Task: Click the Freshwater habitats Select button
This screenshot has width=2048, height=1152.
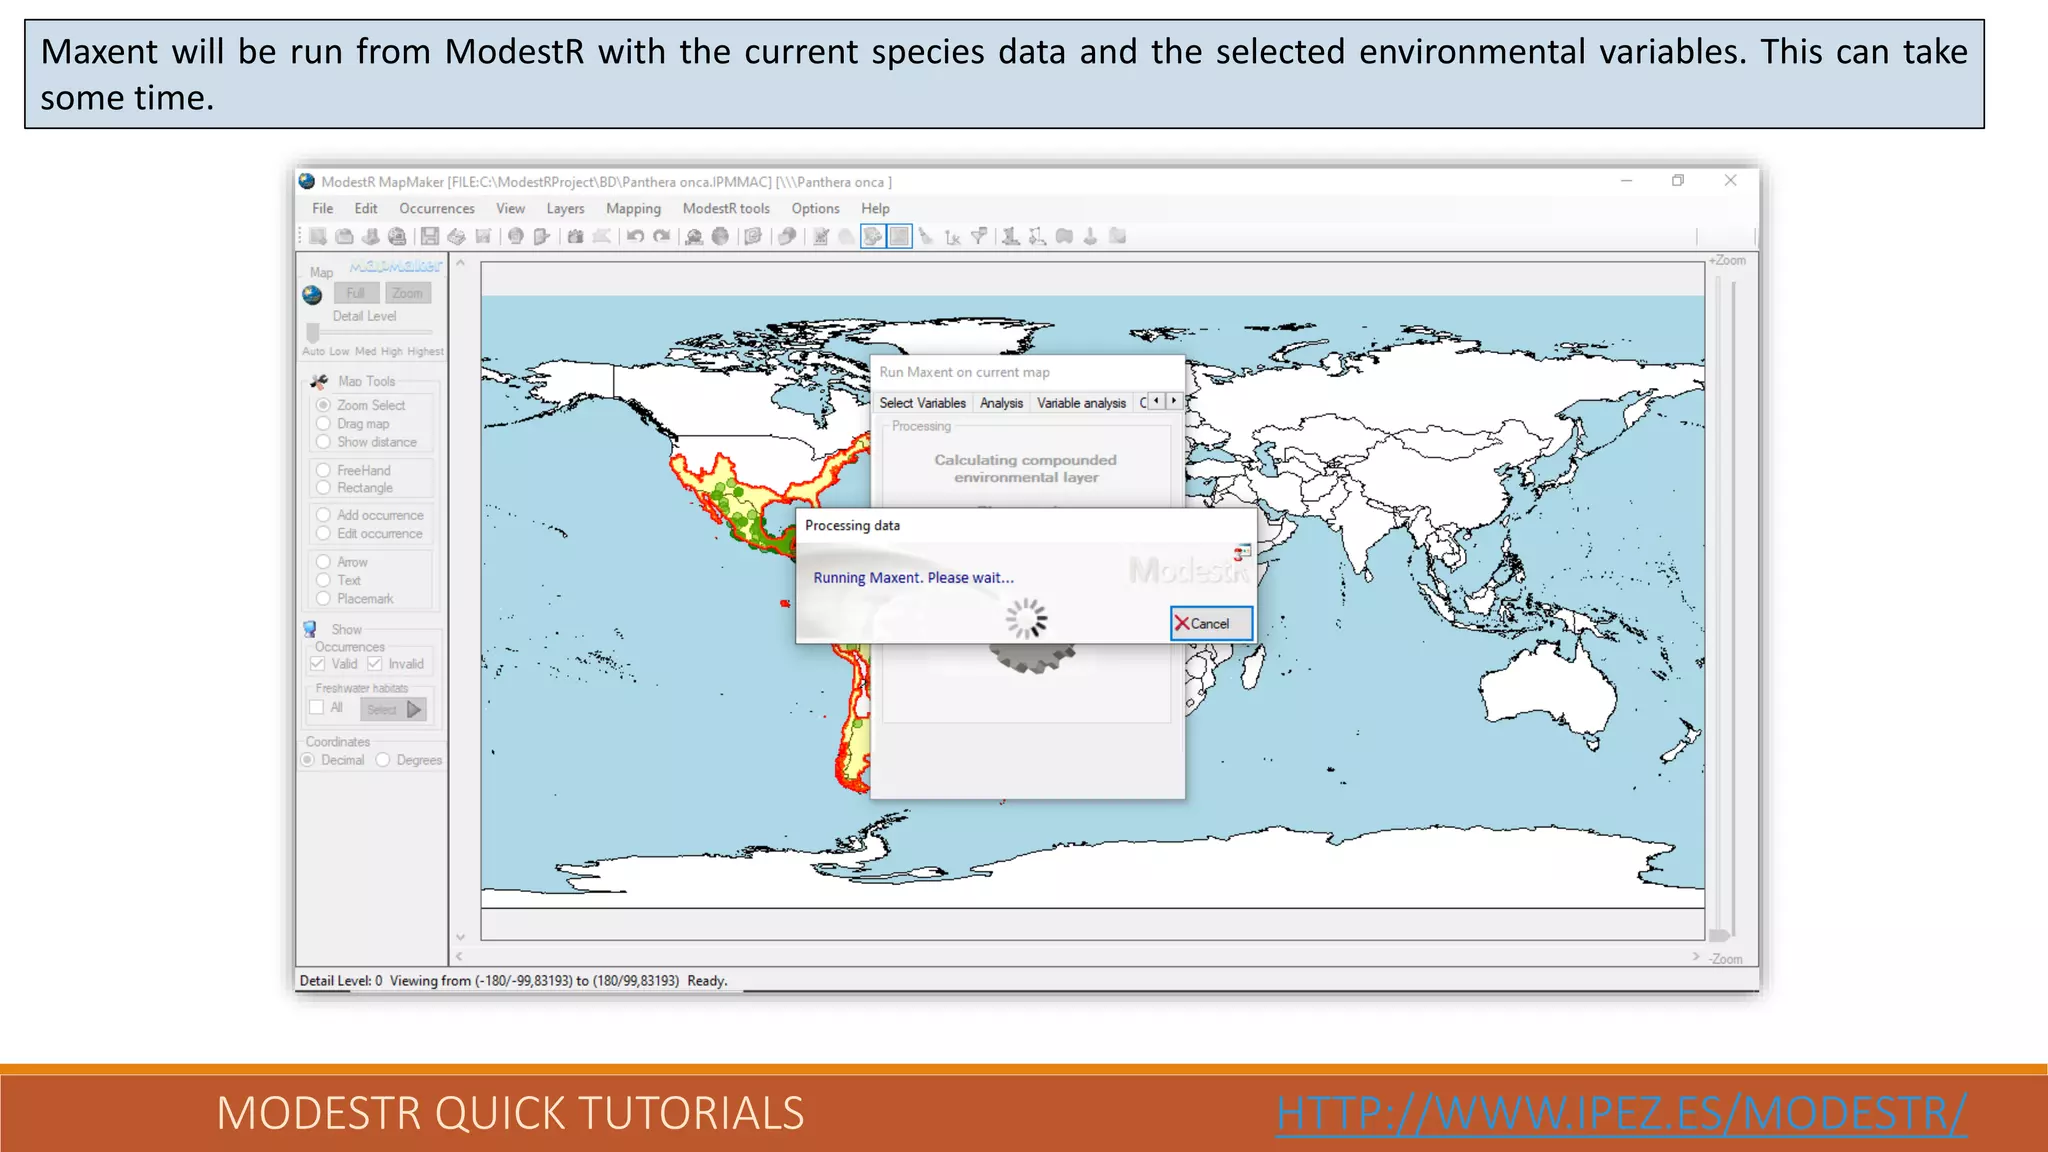Action: pyautogui.click(x=393, y=709)
